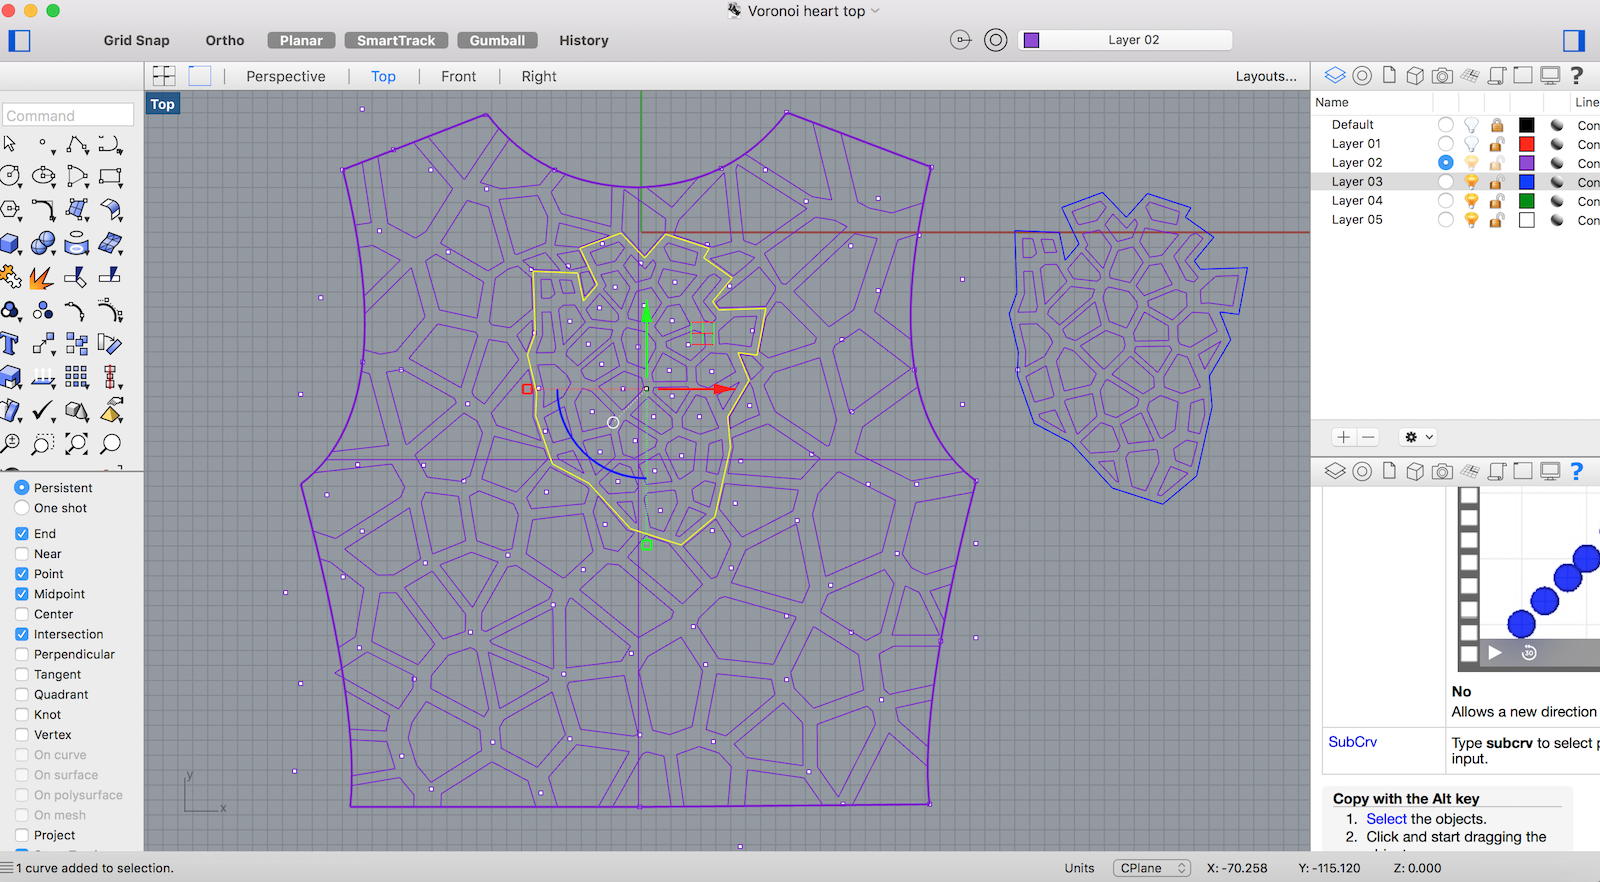Image resolution: width=1600 pixels, height=882 pixels.
Task: Lock Layer 05 with its padlock
Action: [1497, 220]
